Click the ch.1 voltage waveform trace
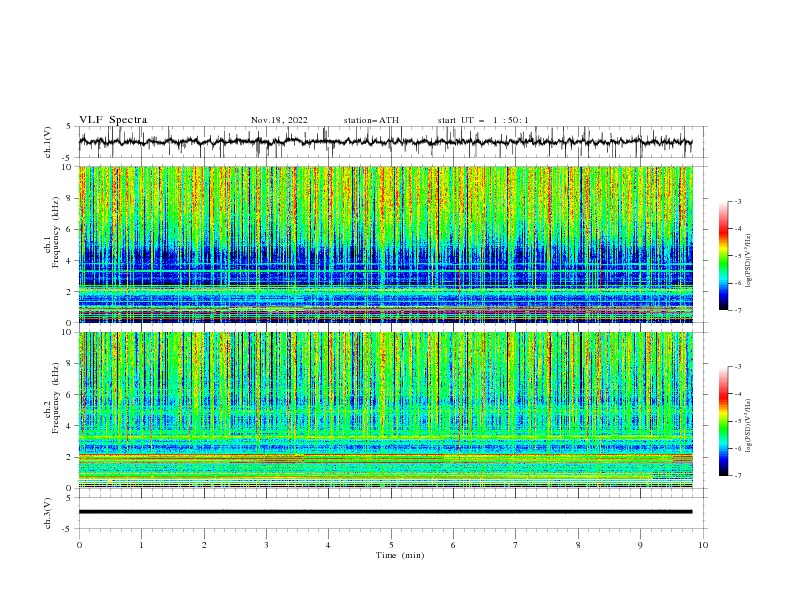Viewport: 792px width, 612px height. tap(385, 142)
